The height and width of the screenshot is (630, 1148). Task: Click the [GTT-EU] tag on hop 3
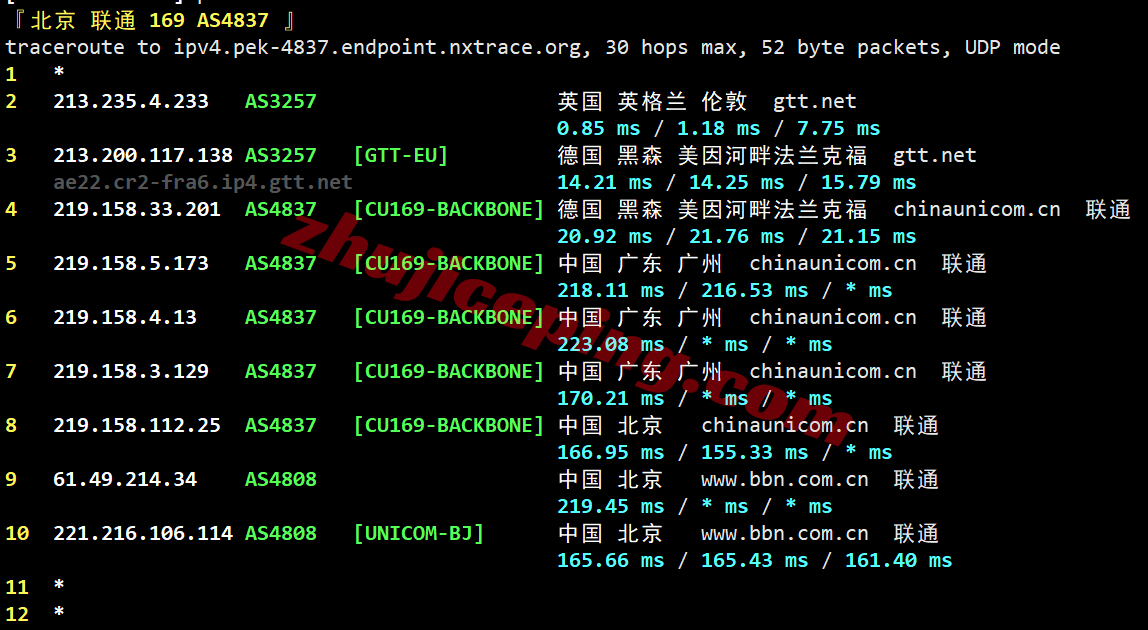click(399, 155)
